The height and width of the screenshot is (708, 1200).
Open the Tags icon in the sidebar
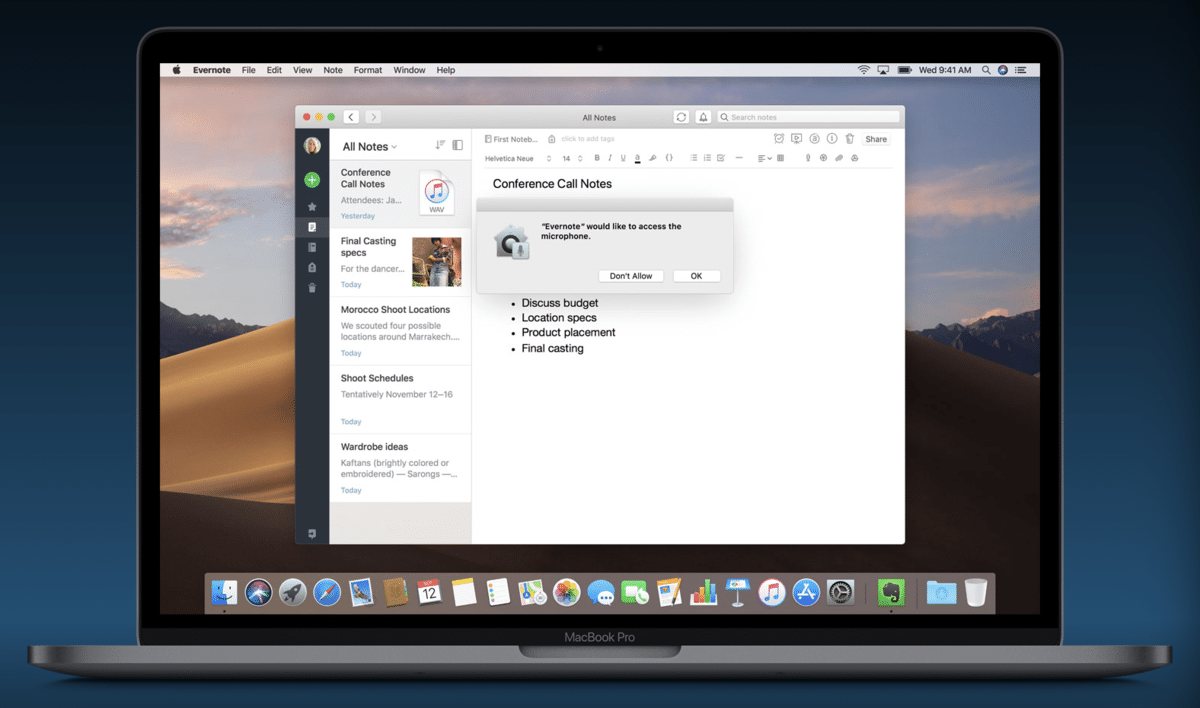pyautogui.click(x=312, y=268)
